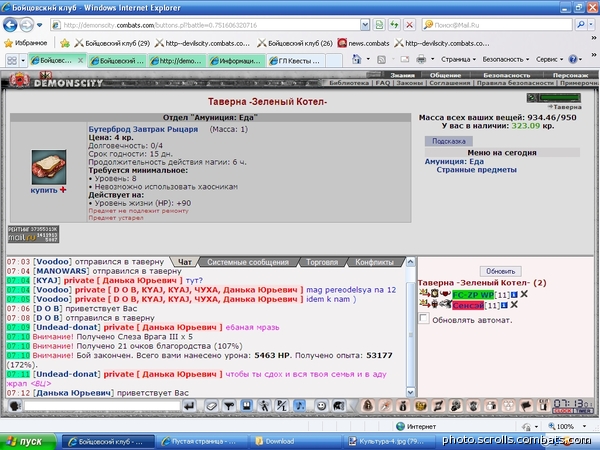Click inside the chat message input field
Screen dimensions: 600x450
[102, 406]
